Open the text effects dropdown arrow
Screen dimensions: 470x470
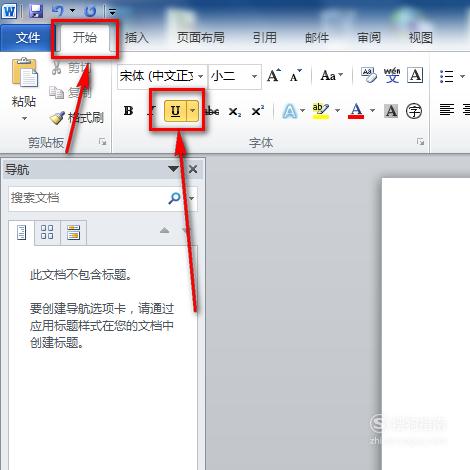[x=303, y=111]
